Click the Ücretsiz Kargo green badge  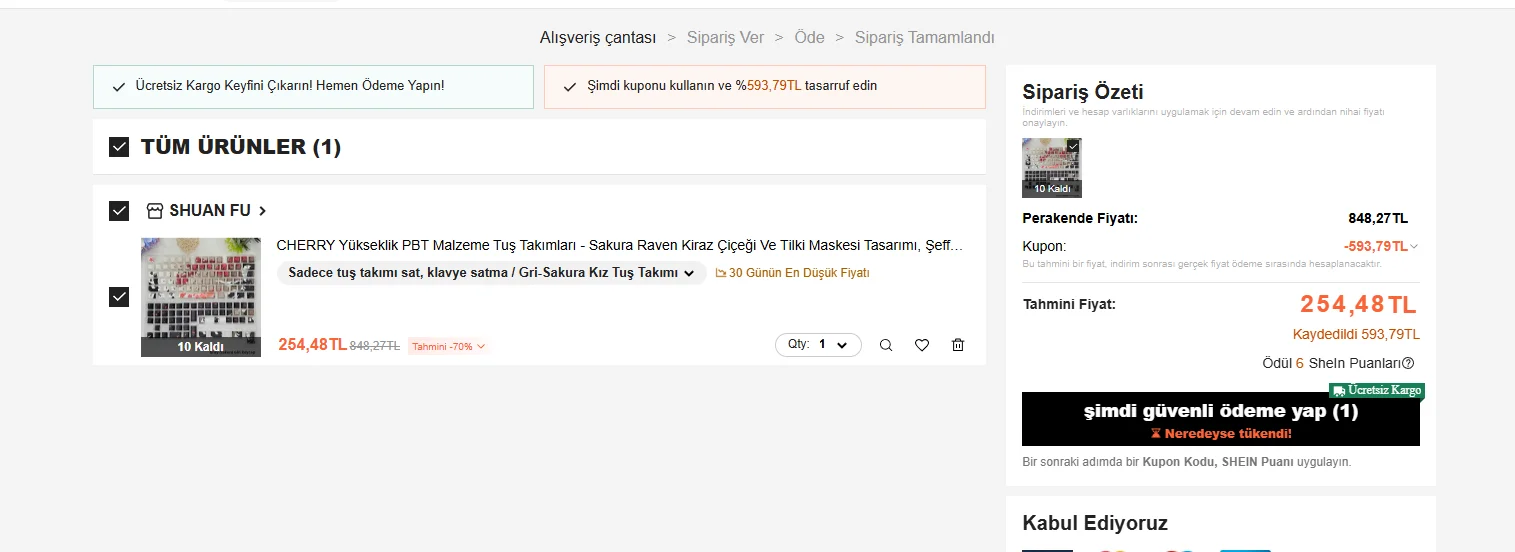coord(1376,390)
